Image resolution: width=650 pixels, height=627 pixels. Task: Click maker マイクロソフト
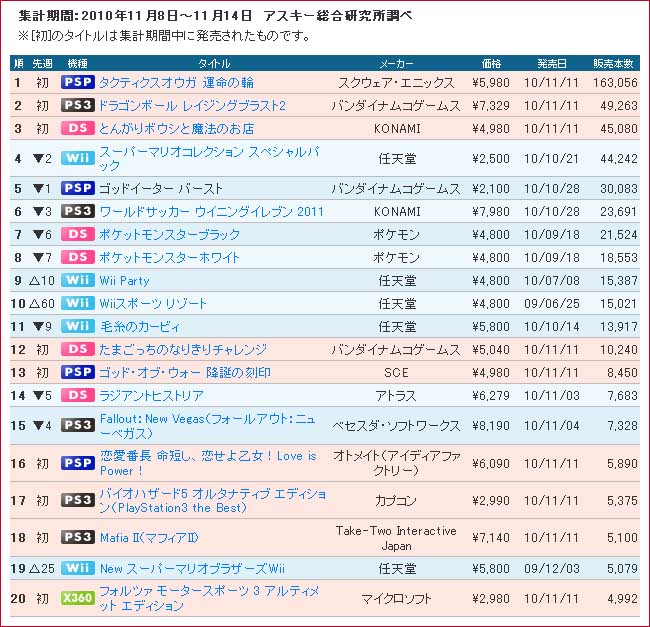[396, 598]
